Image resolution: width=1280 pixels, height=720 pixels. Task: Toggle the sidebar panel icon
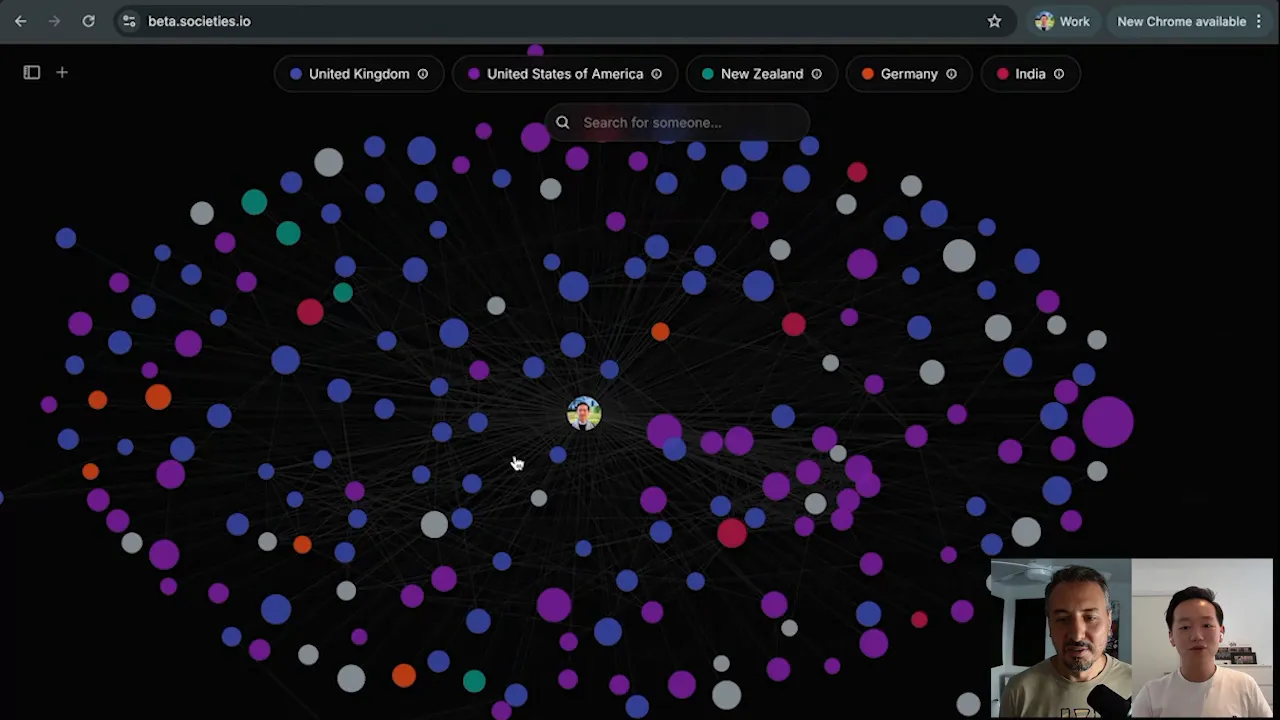coord(31,72)
